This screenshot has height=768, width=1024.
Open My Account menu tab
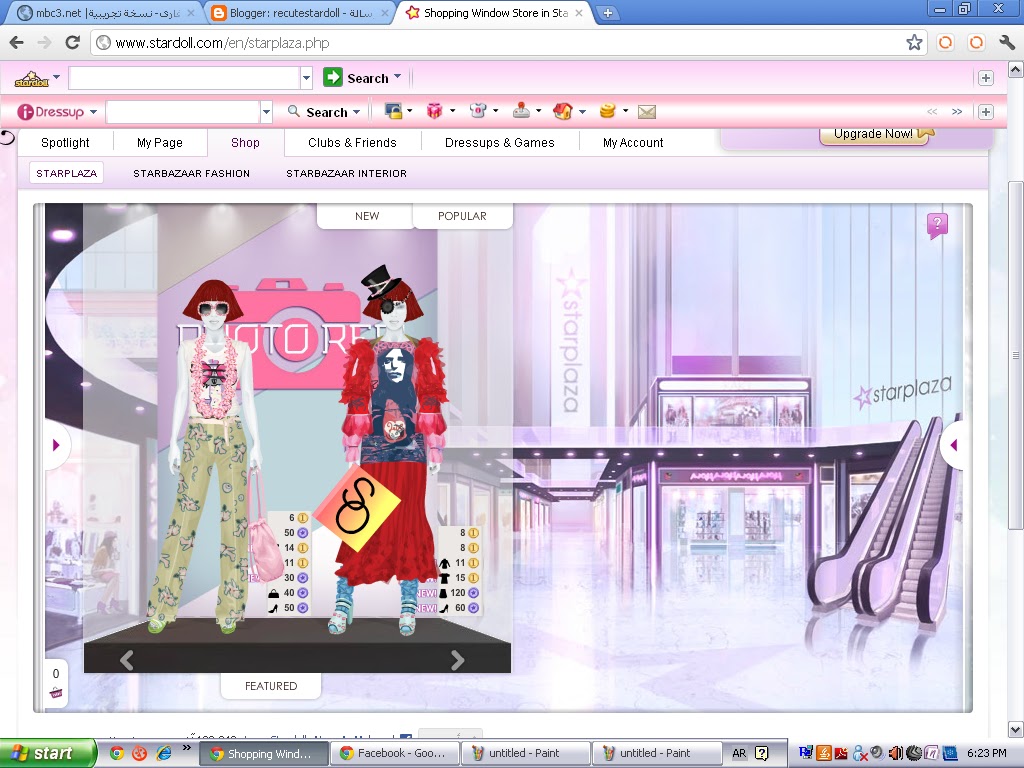click(x=633, y=142)
